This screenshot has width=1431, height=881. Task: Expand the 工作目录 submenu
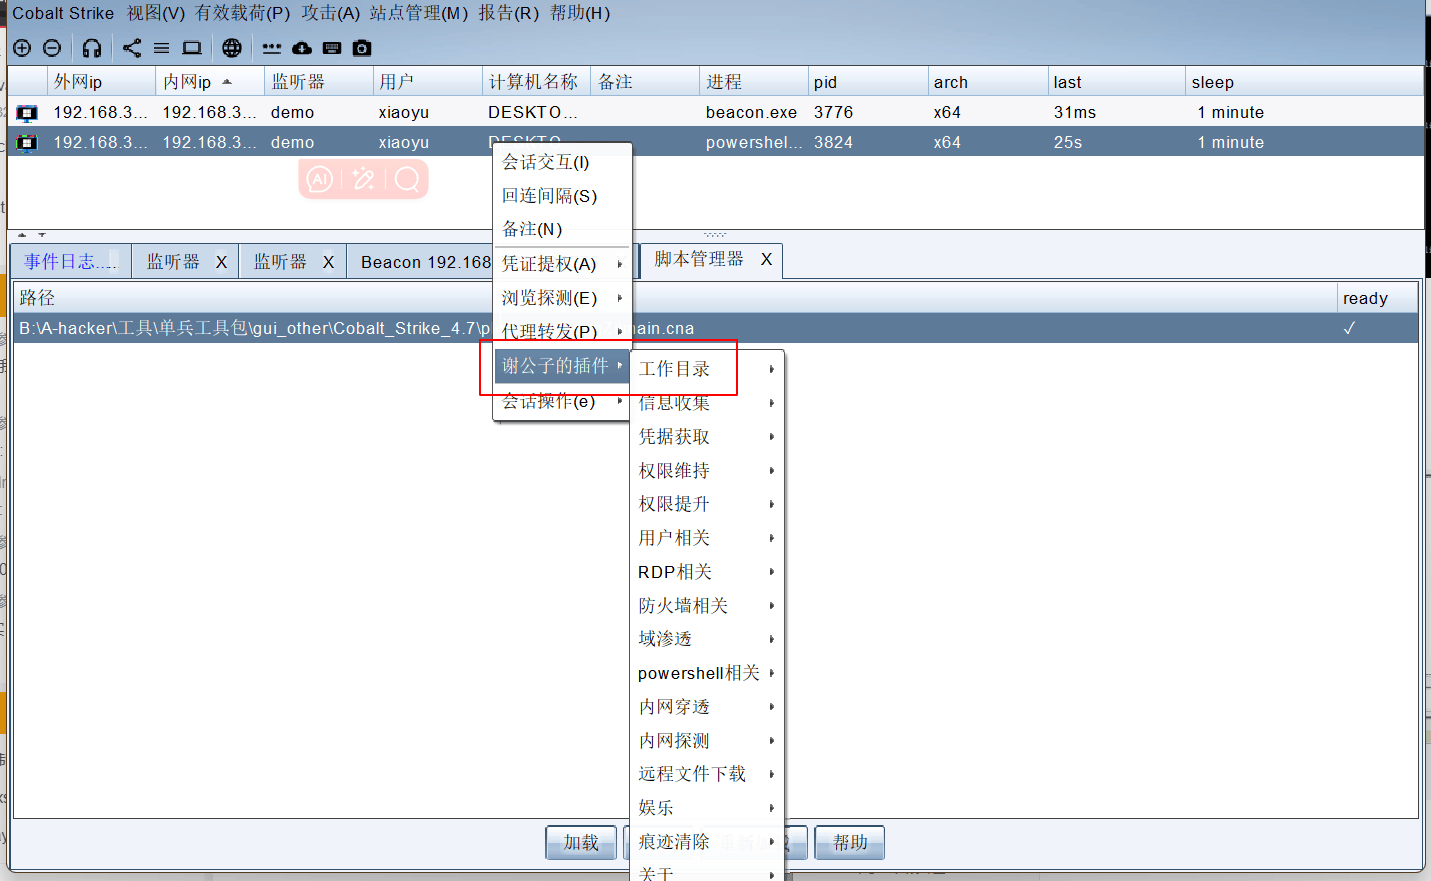click(x=707, y=369)
